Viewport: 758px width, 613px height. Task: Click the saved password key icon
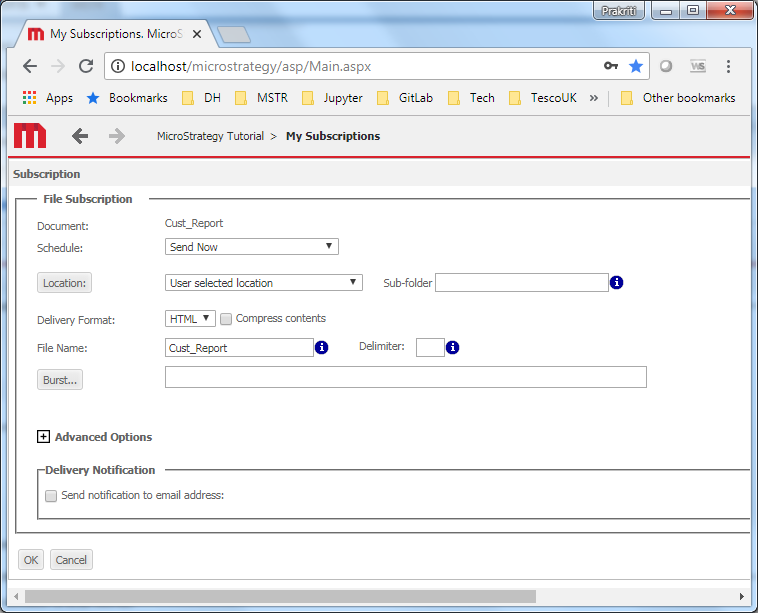click(611, 66)
